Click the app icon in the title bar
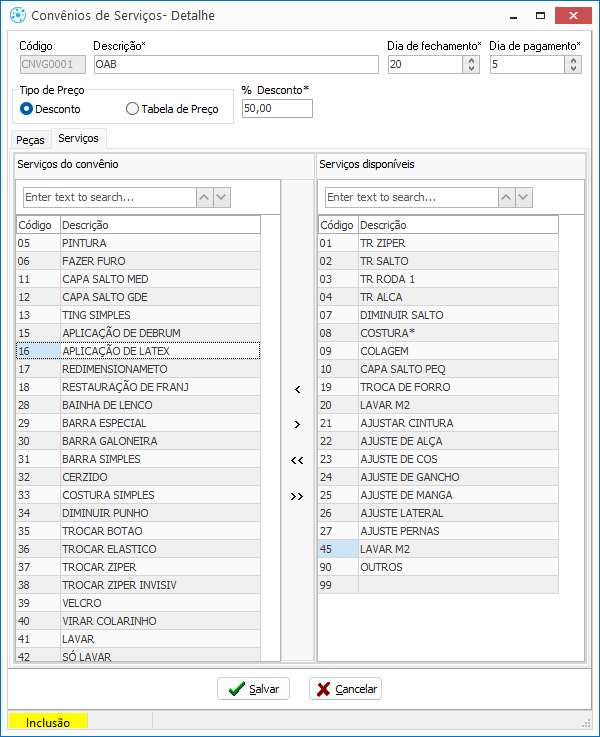Screen dimensions: 600x737 (18, 15)
